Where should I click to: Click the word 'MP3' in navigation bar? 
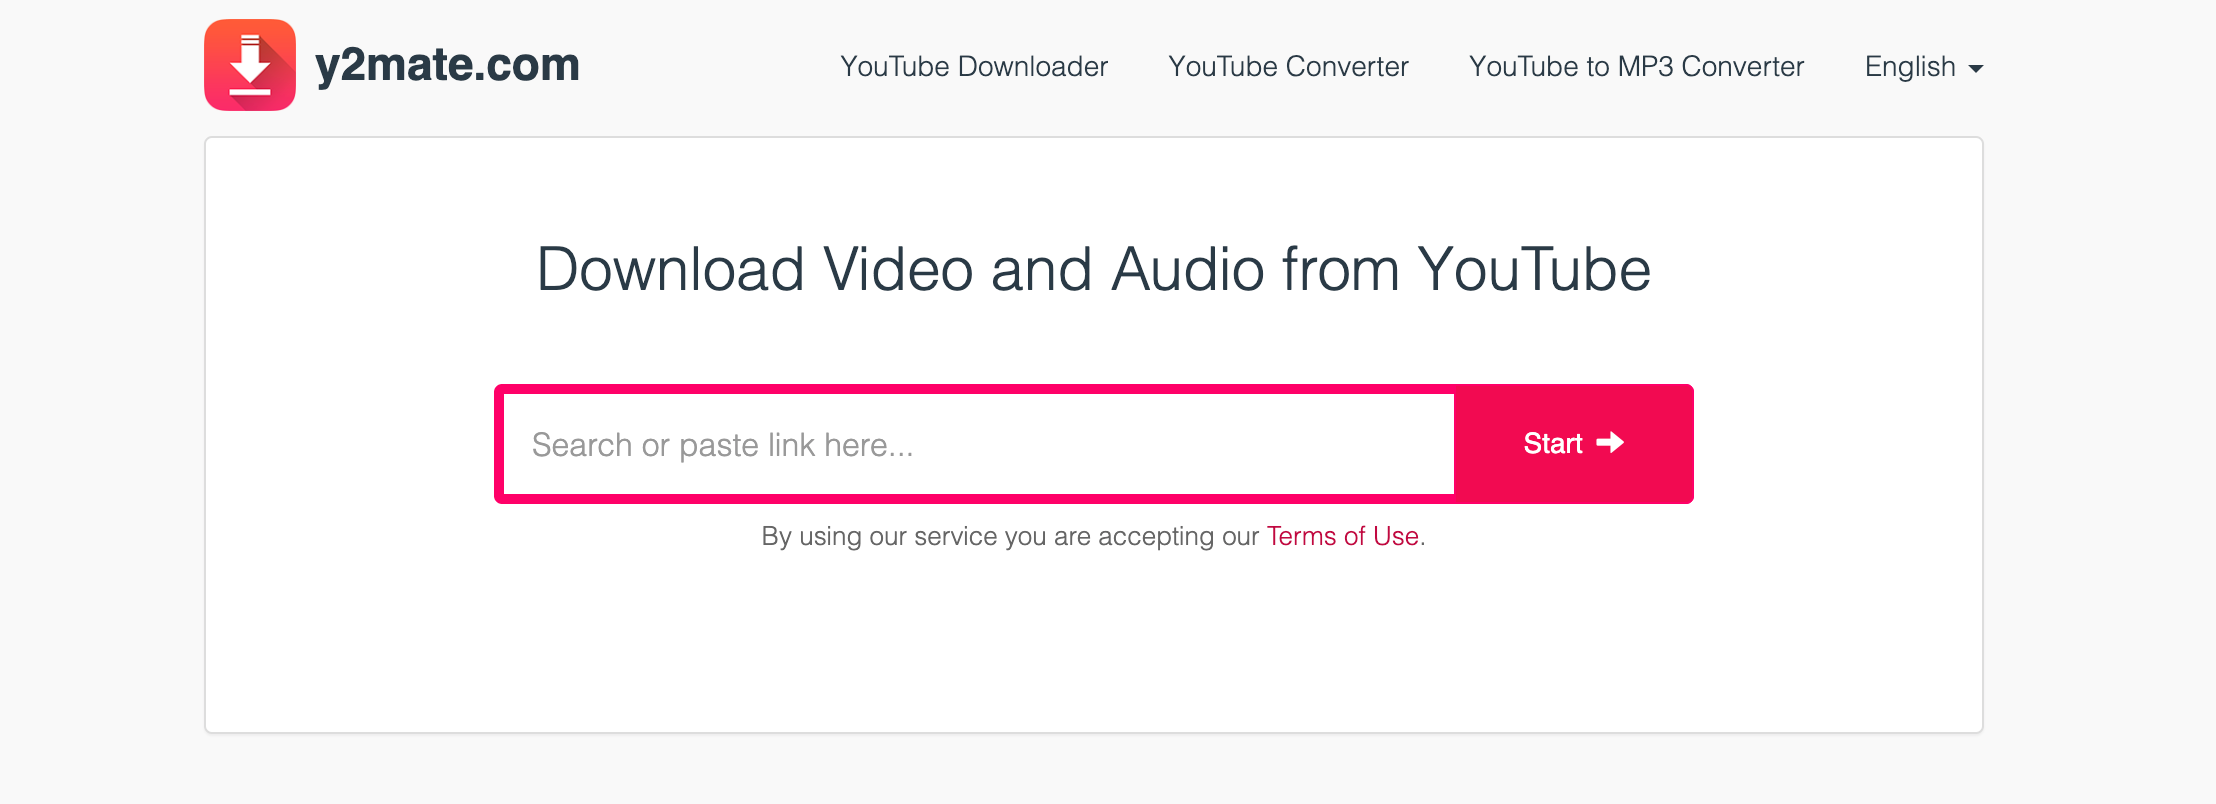[1645, 66]
